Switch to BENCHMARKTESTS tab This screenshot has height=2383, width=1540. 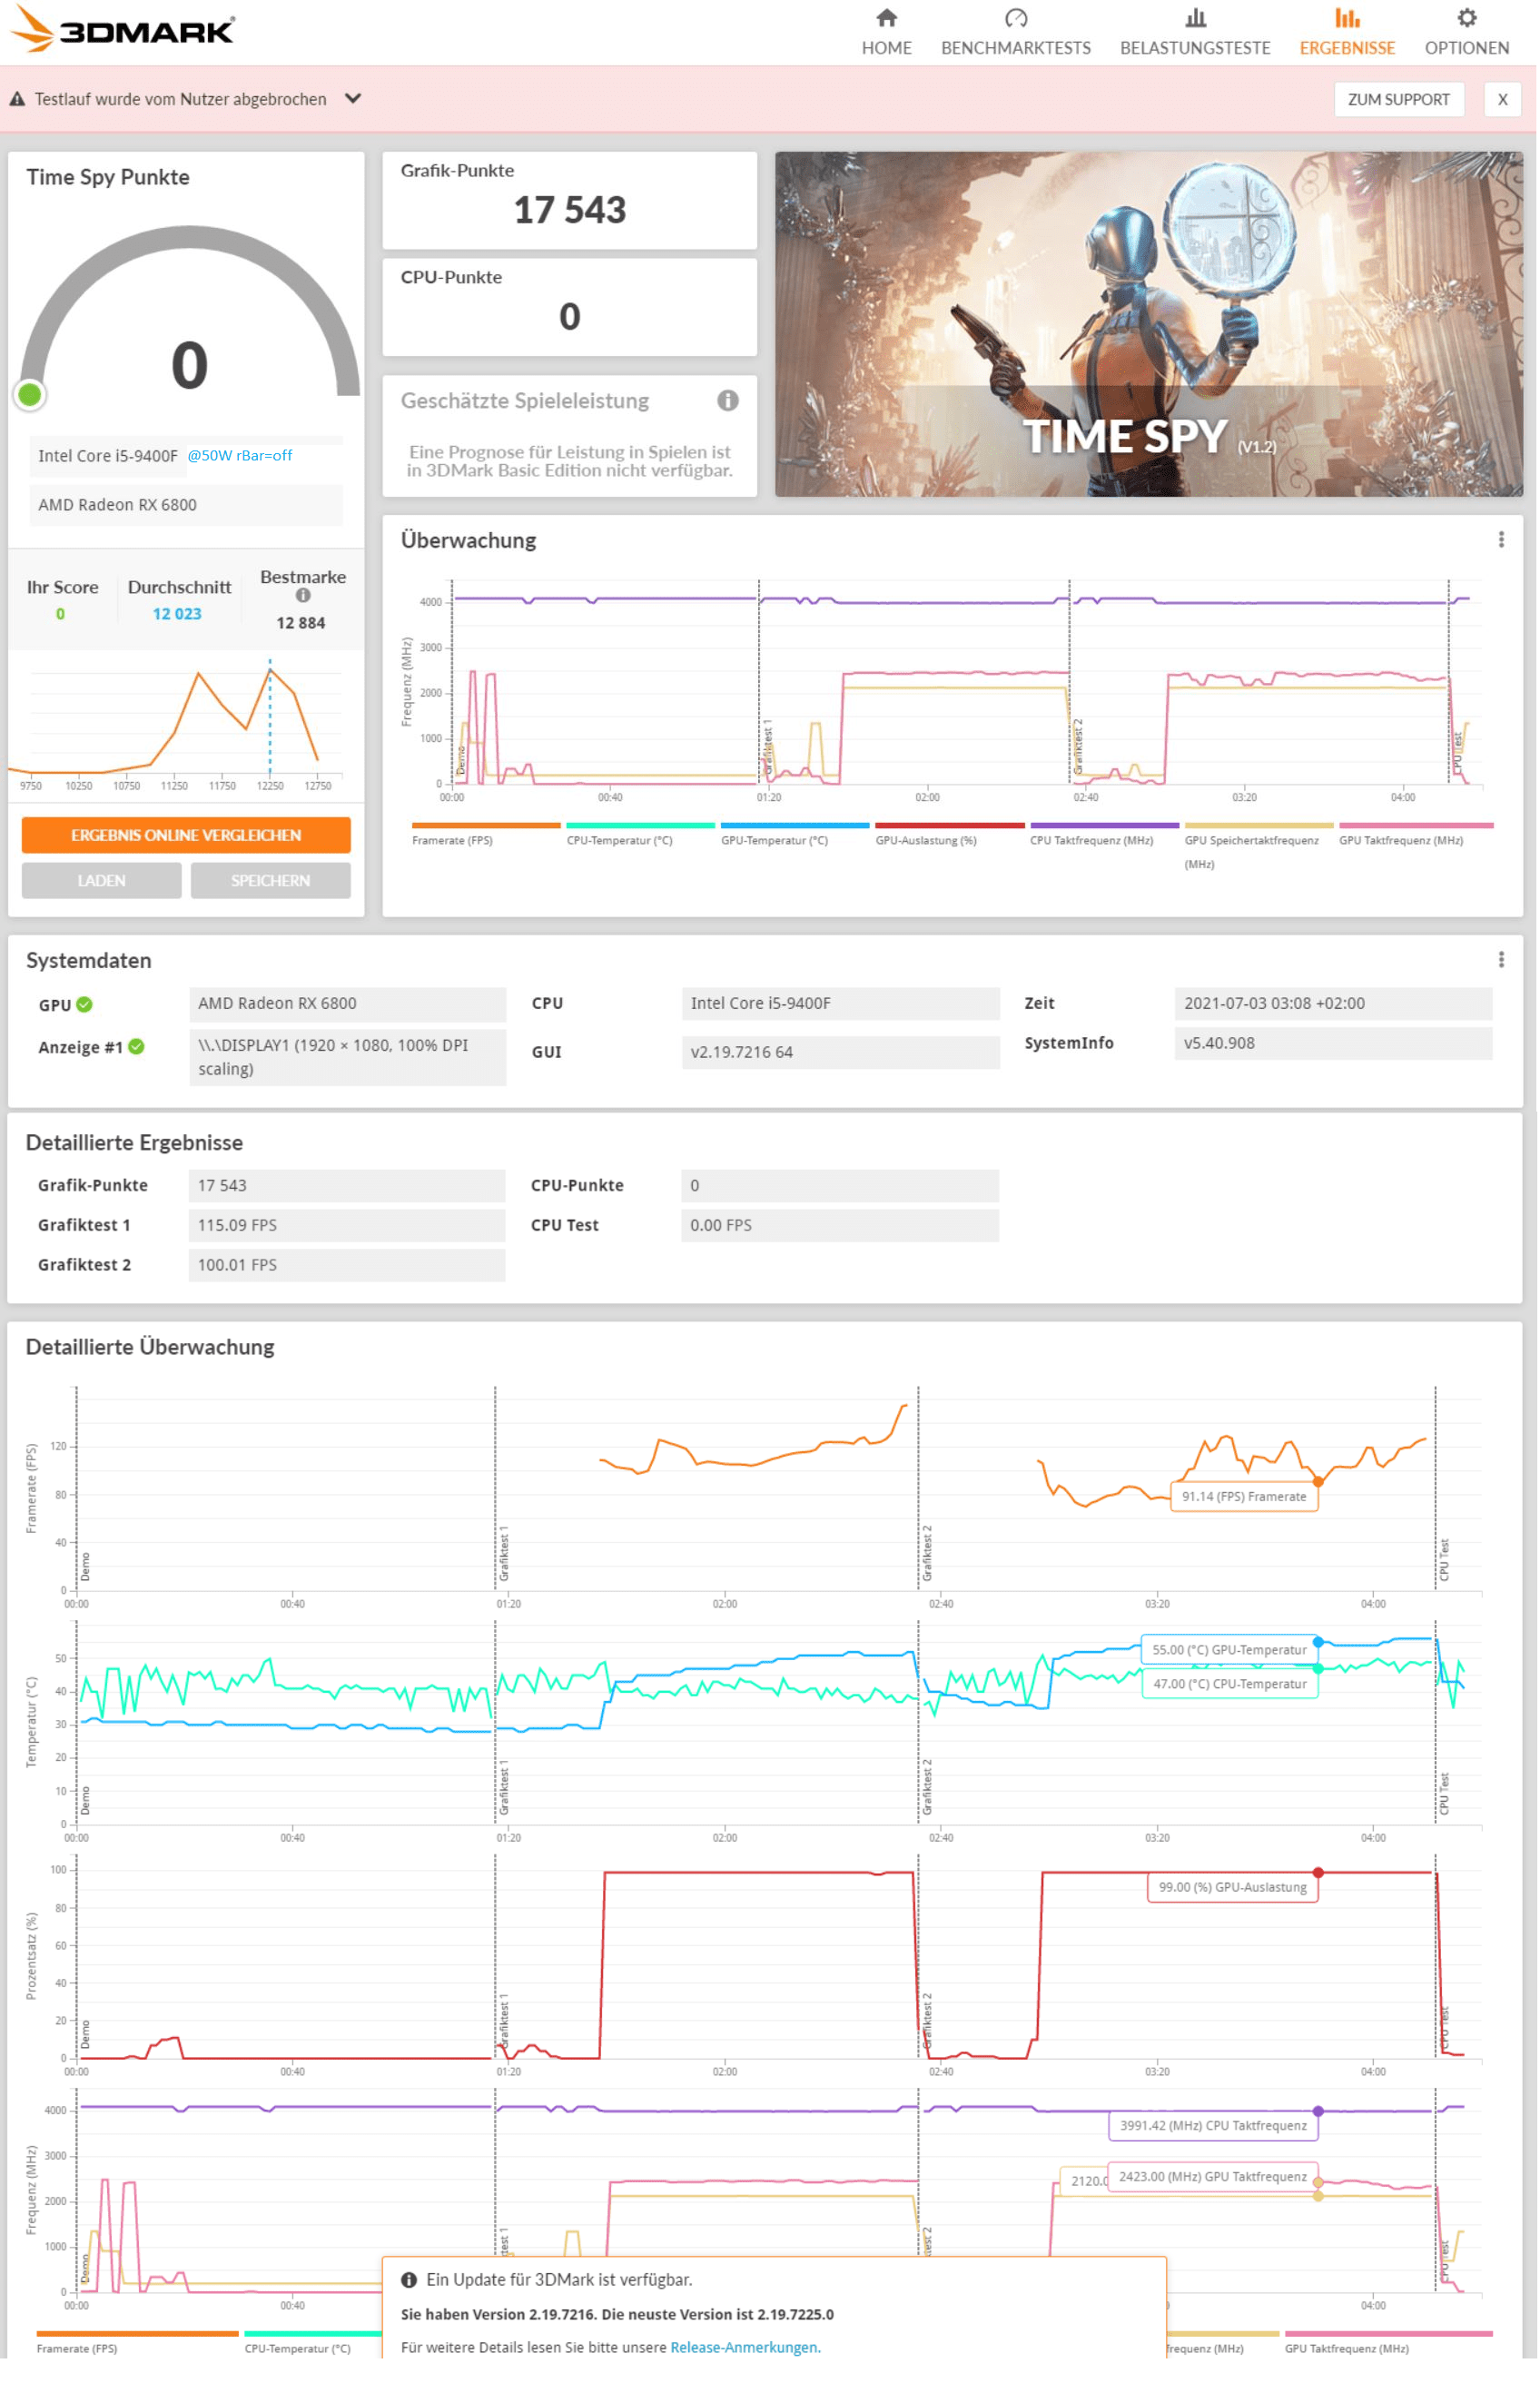coord(1017,32)
